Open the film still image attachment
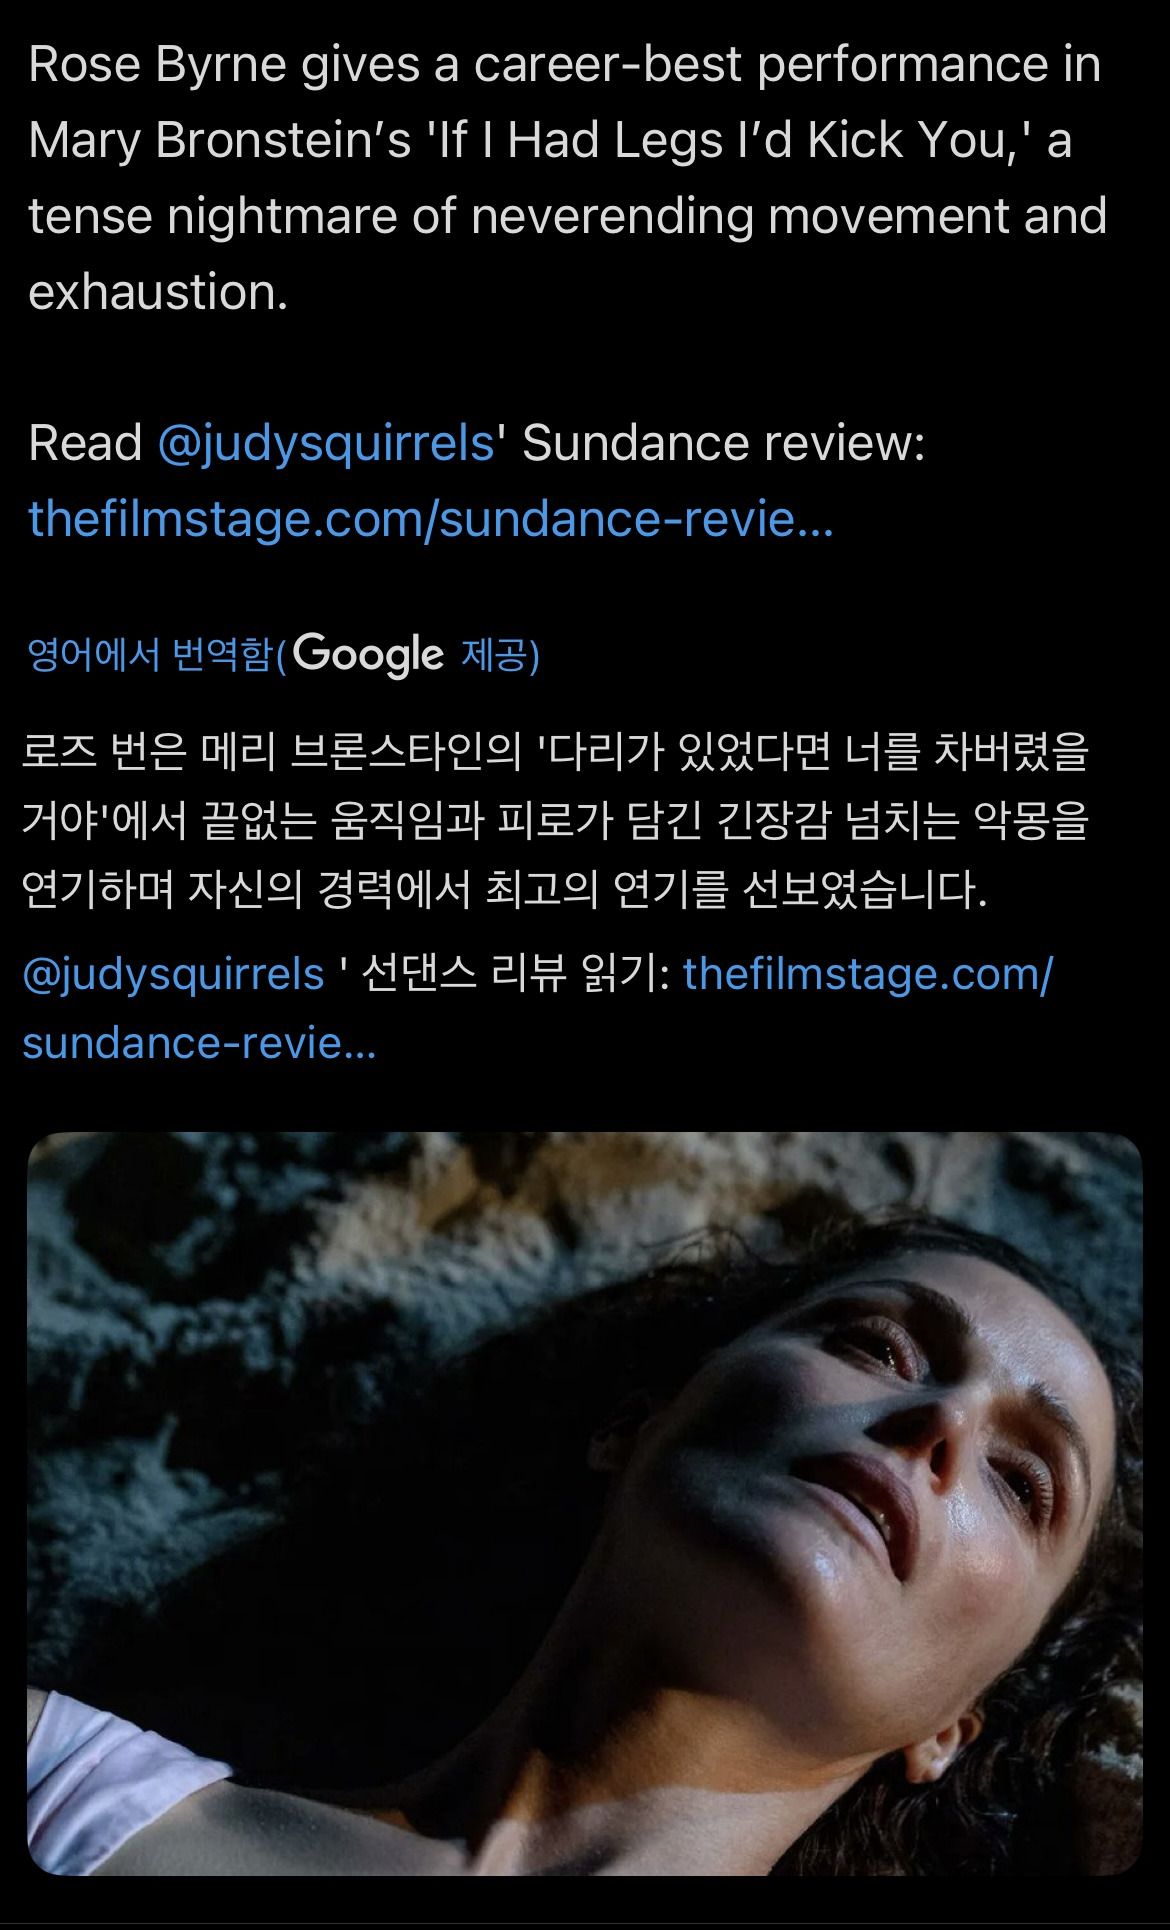The height and width of the screenshot is (1930, 1170). [585, 1505]
